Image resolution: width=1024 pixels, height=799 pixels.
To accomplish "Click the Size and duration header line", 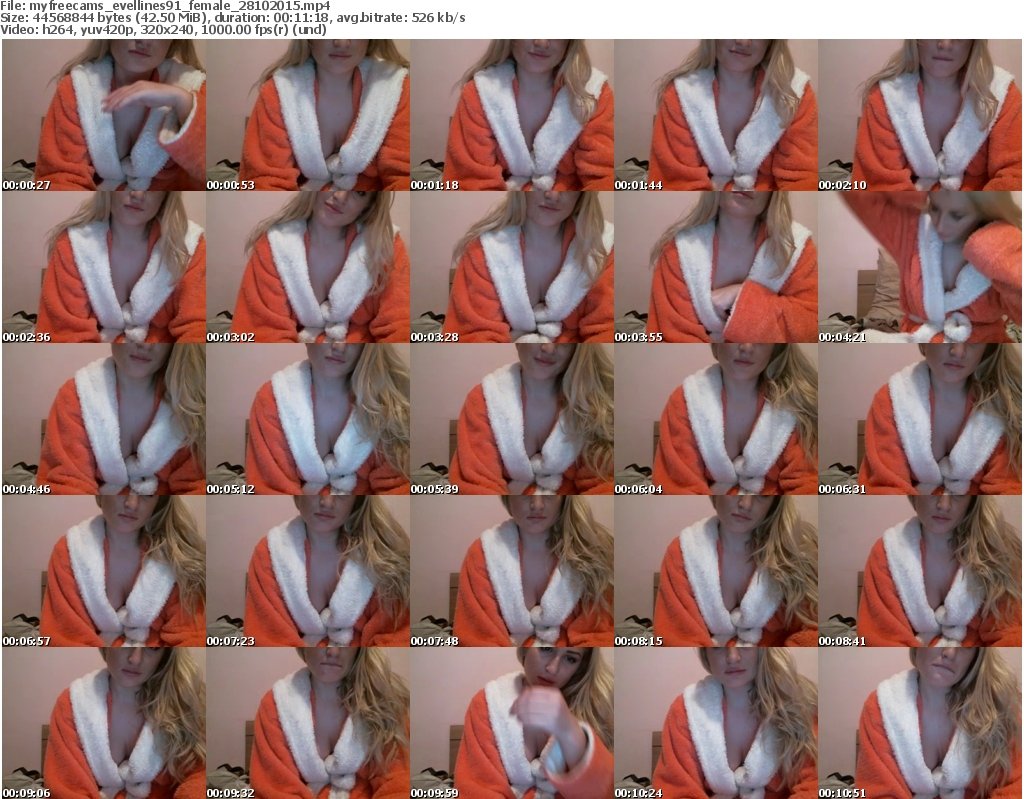I will [x=233, y=18].
